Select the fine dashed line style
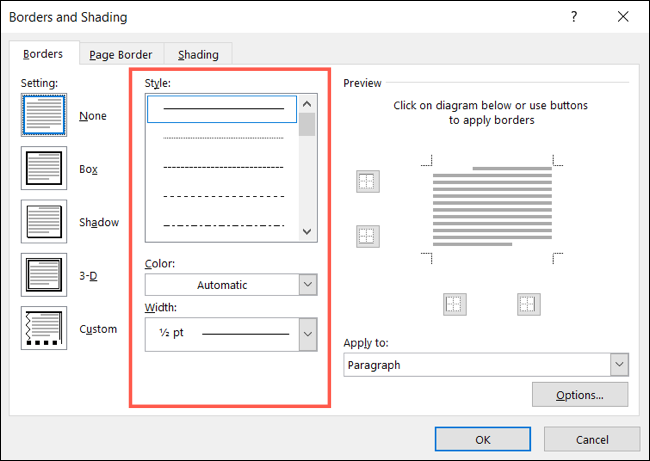This screenshot has width=650, height=461. [223, 167]
